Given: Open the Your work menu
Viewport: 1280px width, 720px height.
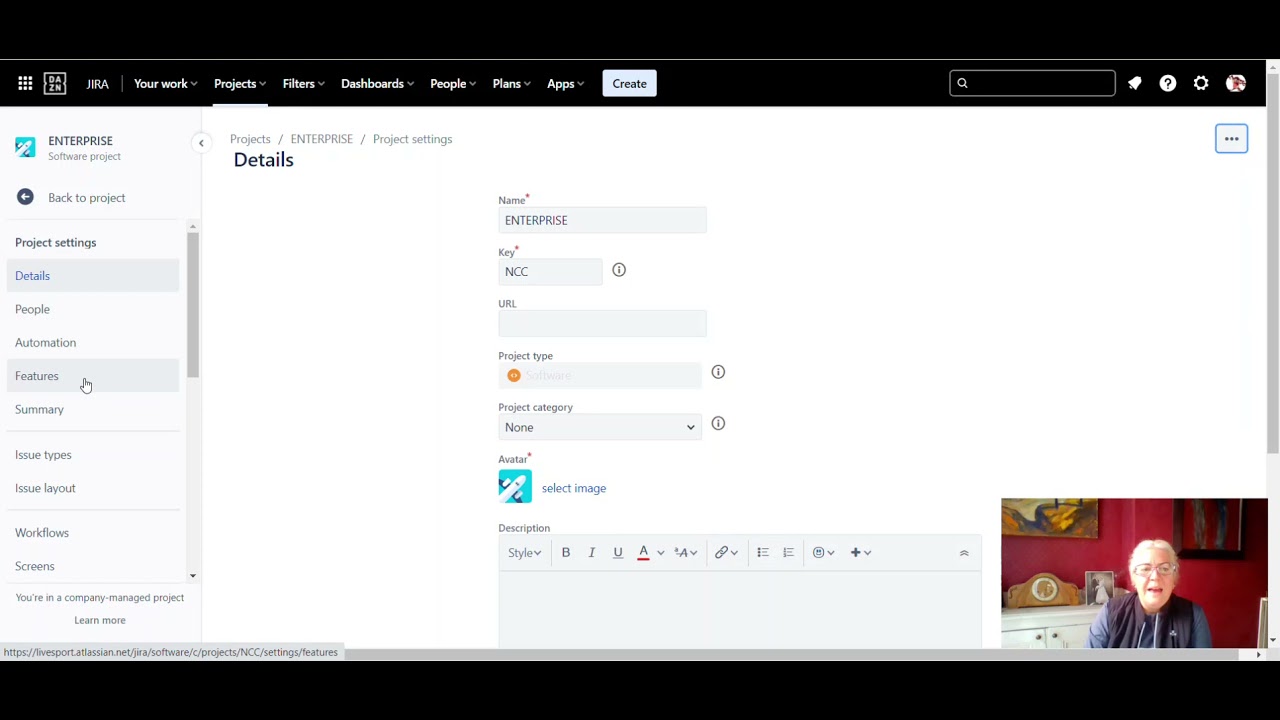Looking at the screenshot, I should pyautogui.click(x=166, y=84).
